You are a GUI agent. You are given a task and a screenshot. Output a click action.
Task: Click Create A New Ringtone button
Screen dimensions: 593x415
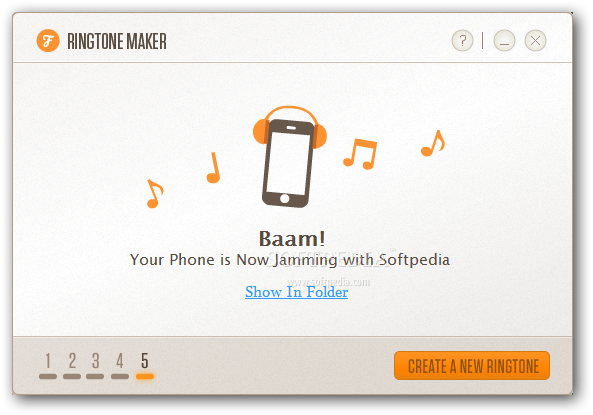[472, 365]
